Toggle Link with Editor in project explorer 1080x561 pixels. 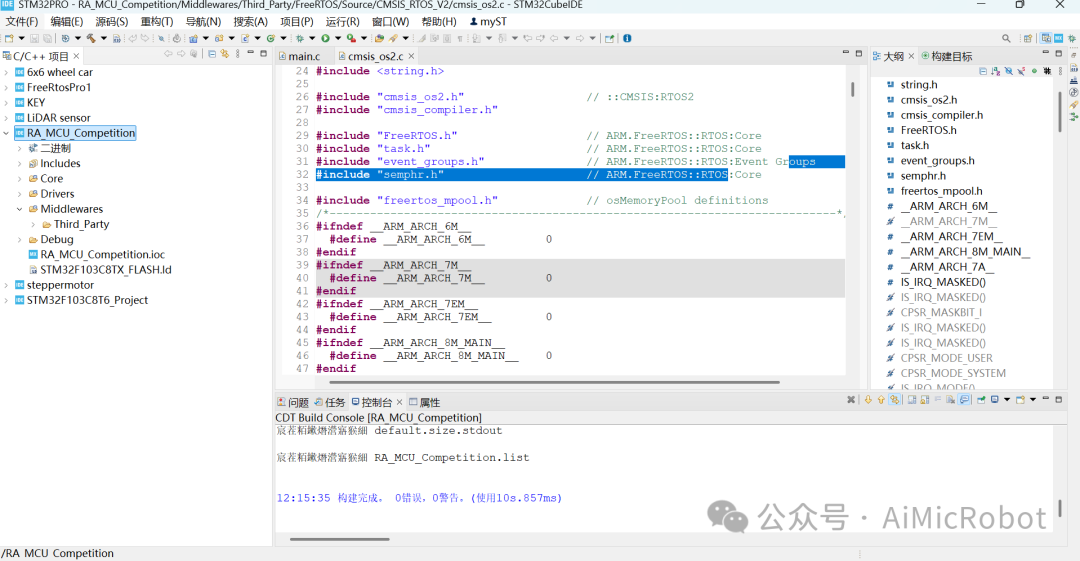[x=225, y=54]
